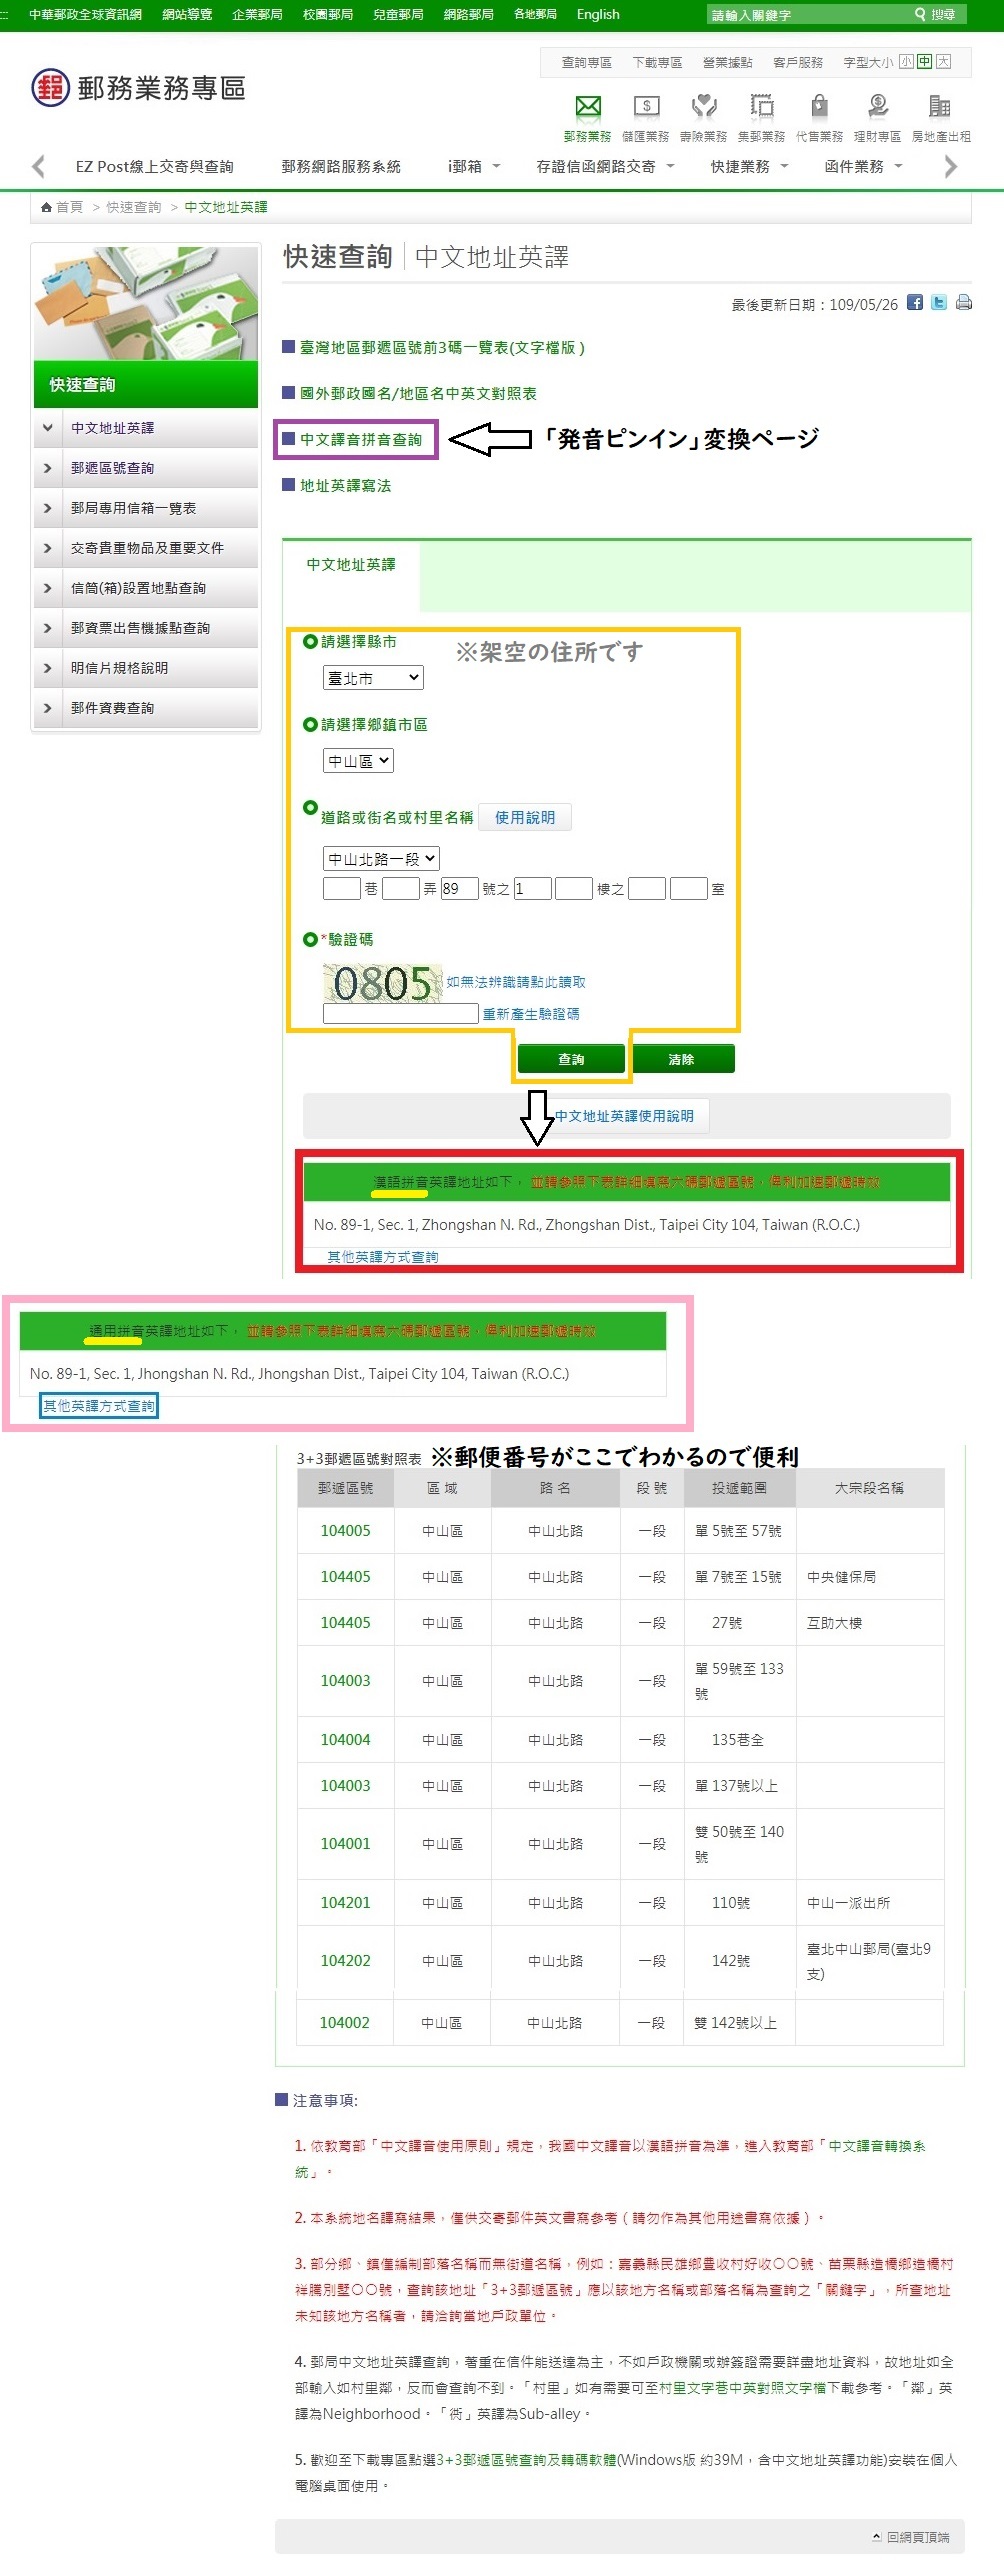Click 查詢專區 in header links
Viewport: 1004px width, 2567px height.
tap(586, 62)
